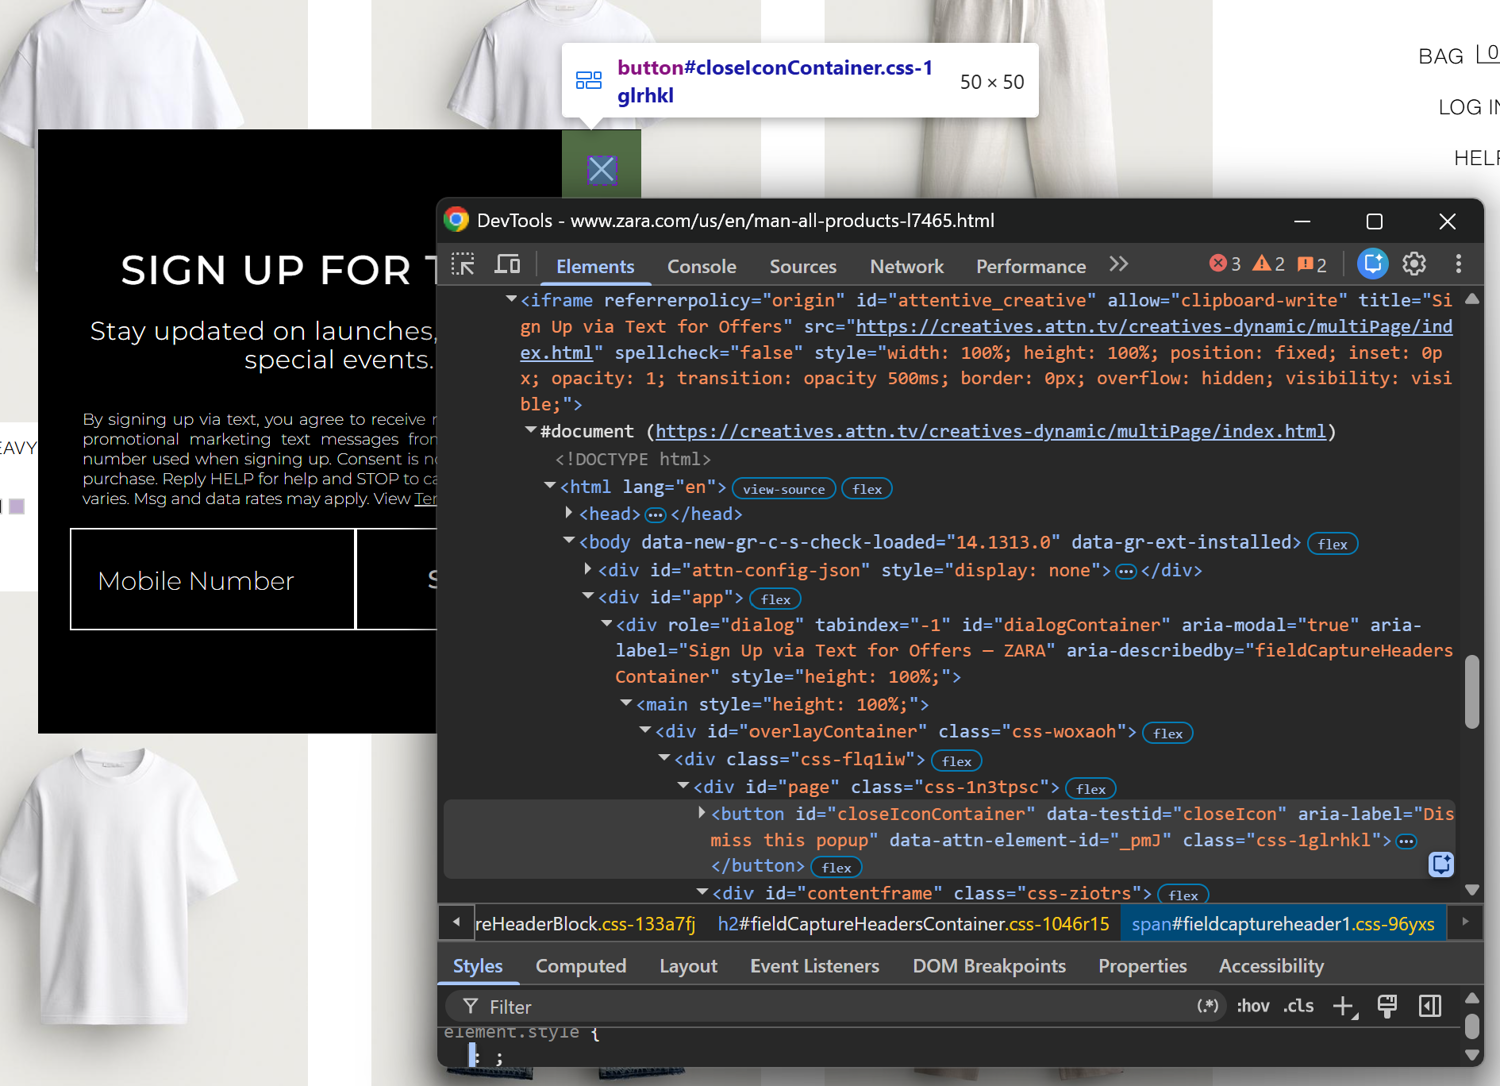
Task: Click the ellipsis inside closeIconContainer button
Action: 1406,841
